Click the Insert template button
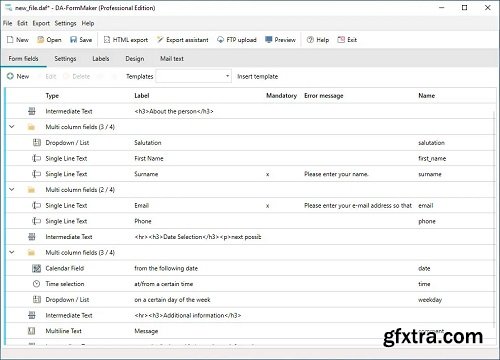Viewport: 500px width, 360px height. [x=257, y=76]
